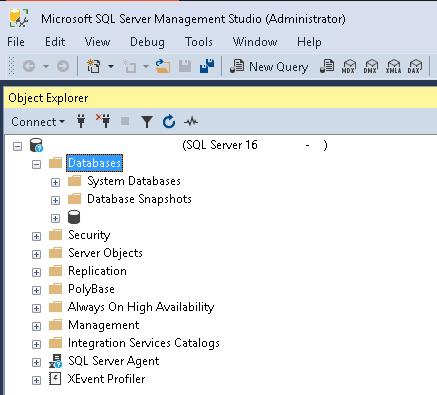Screen dimensions: 437x395
Task: Open the MDX query icon
Action: click(x=349, y=66)
